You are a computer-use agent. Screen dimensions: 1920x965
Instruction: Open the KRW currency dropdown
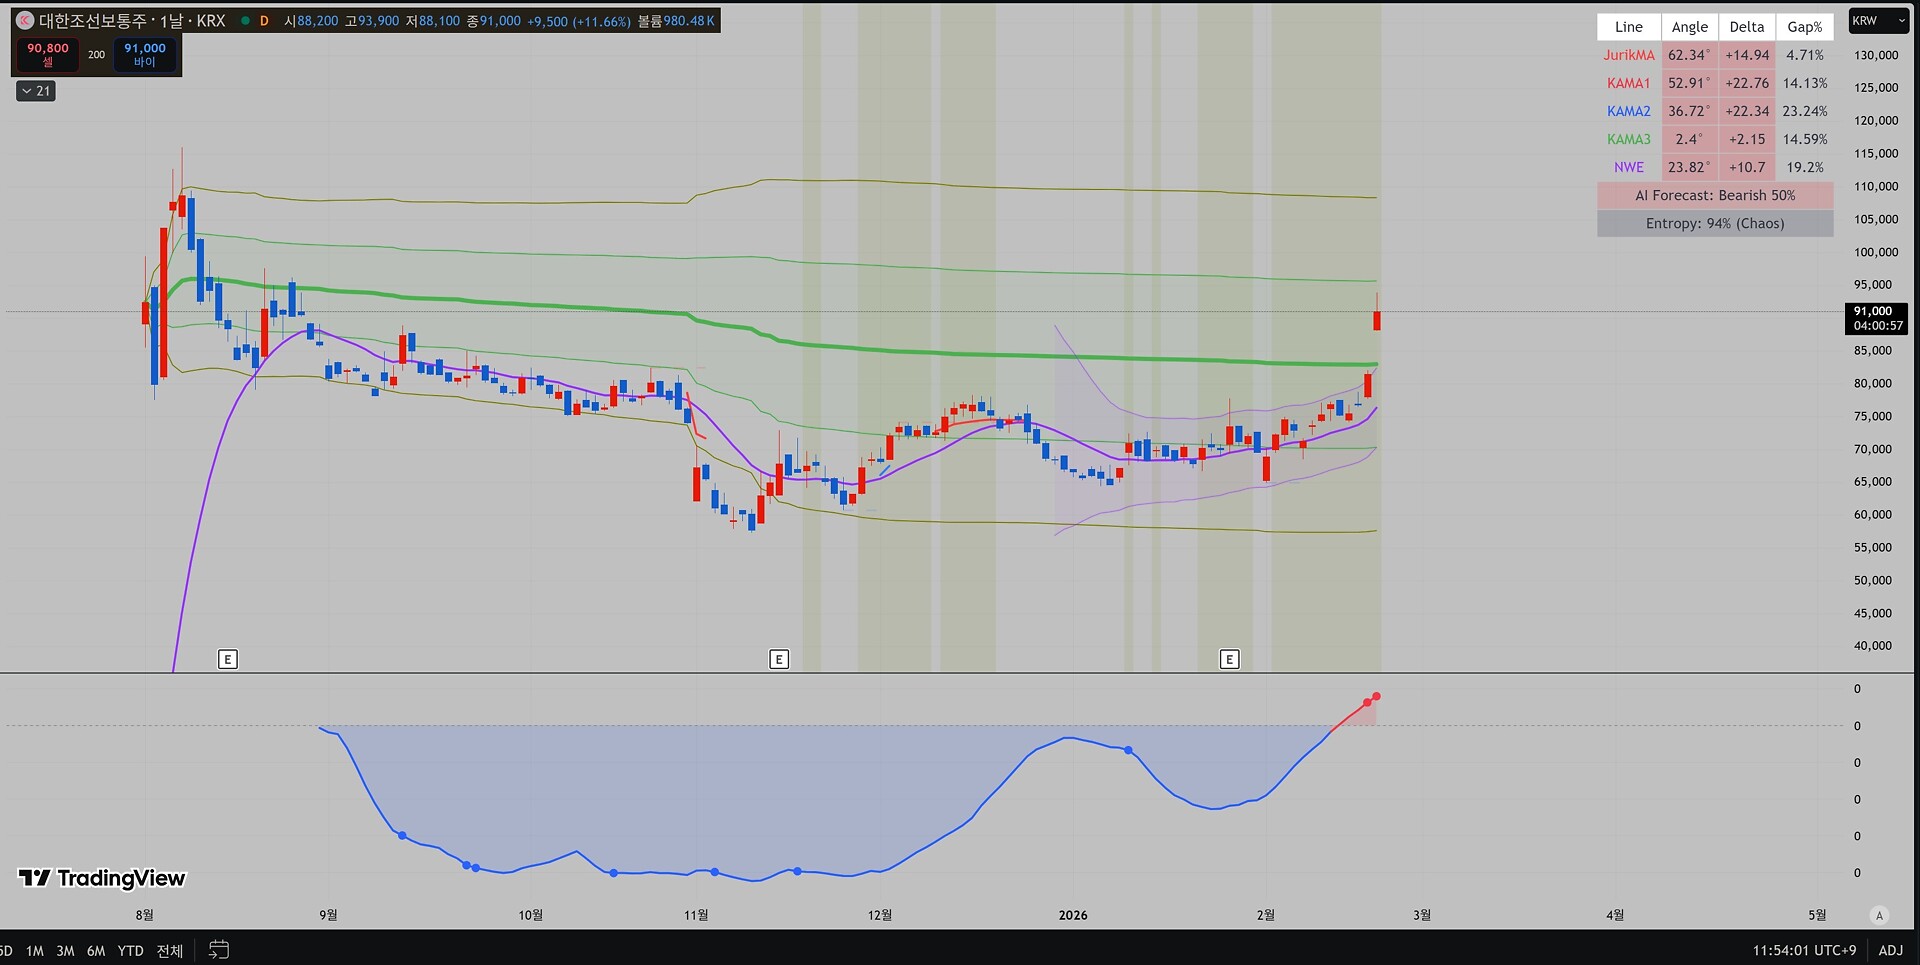[1879, 21]
